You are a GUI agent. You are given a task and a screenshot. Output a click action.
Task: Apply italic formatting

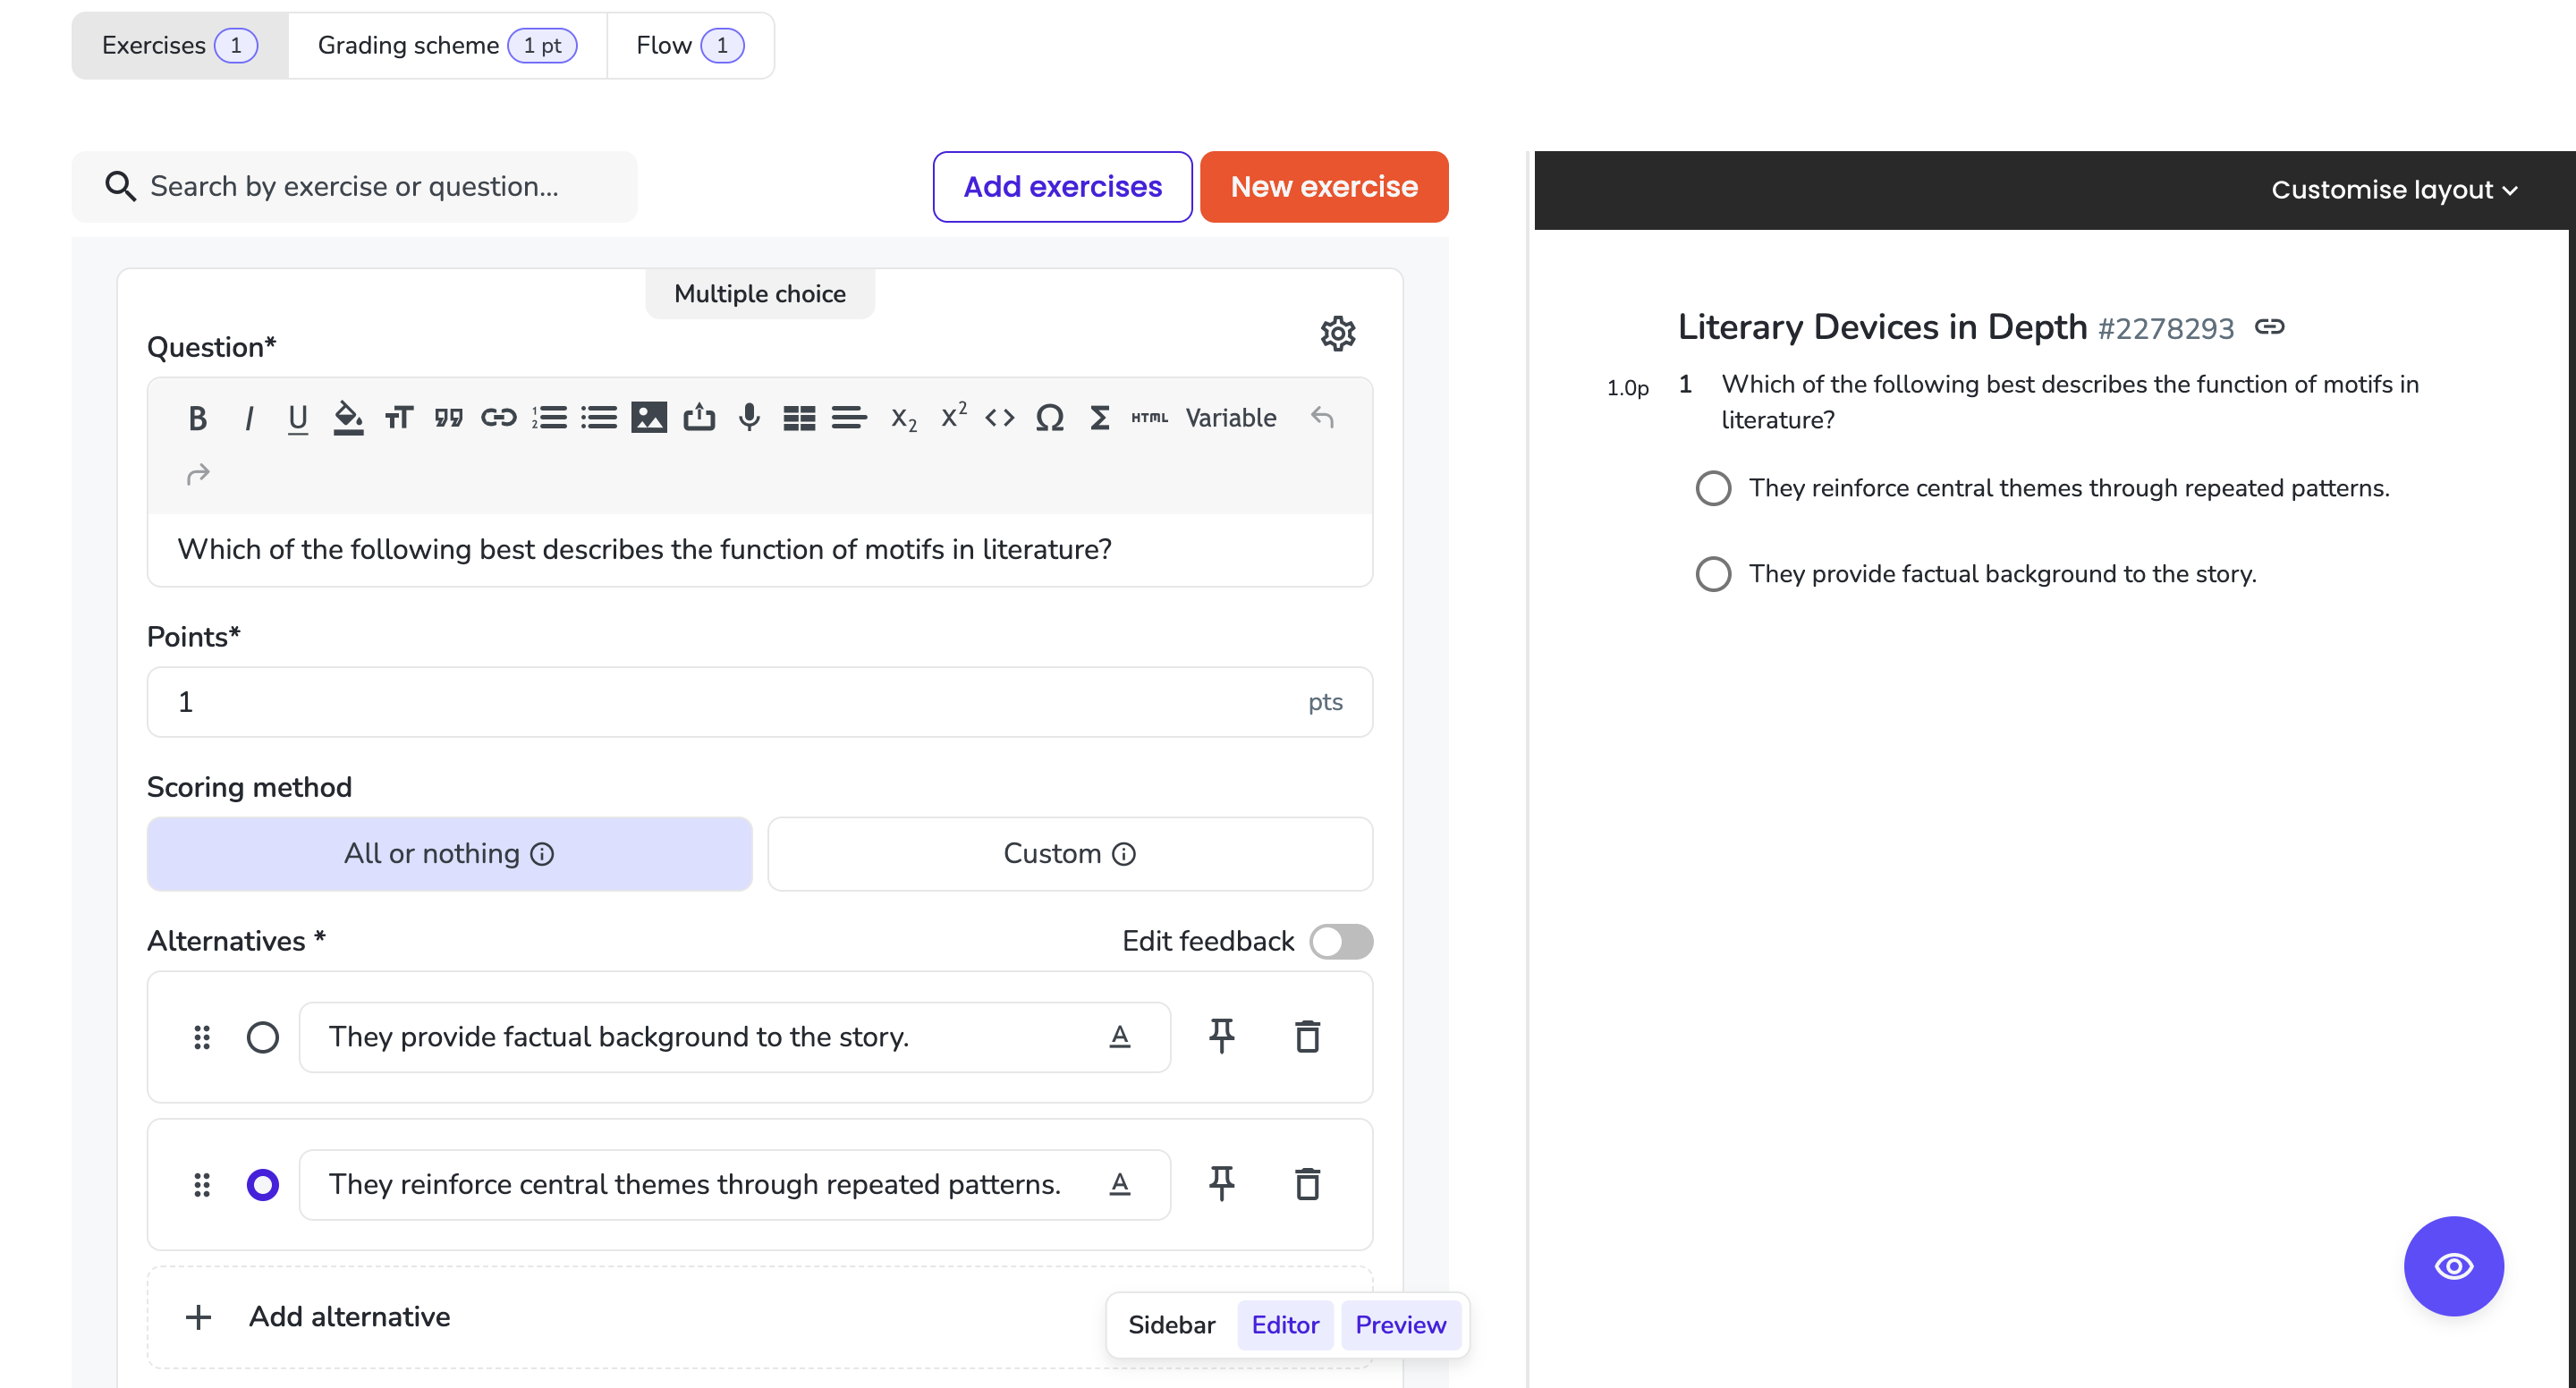pos(248,418)
